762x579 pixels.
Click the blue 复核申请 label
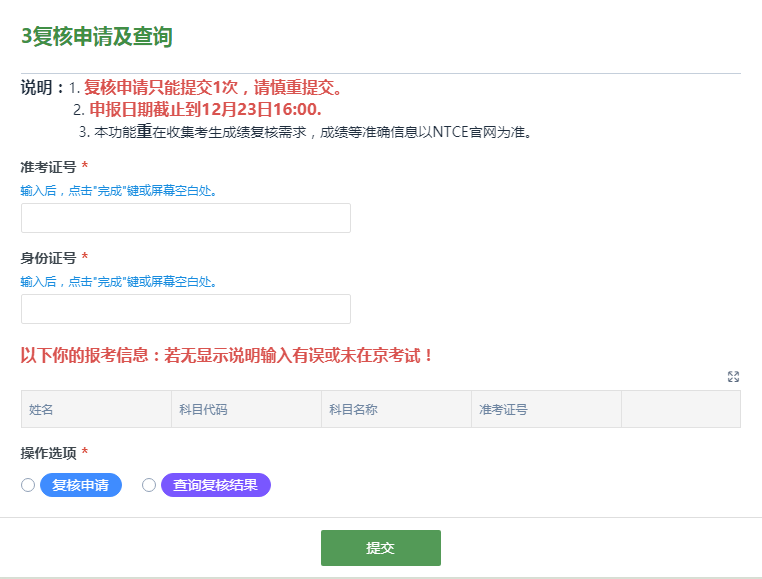tap(81, 485)
